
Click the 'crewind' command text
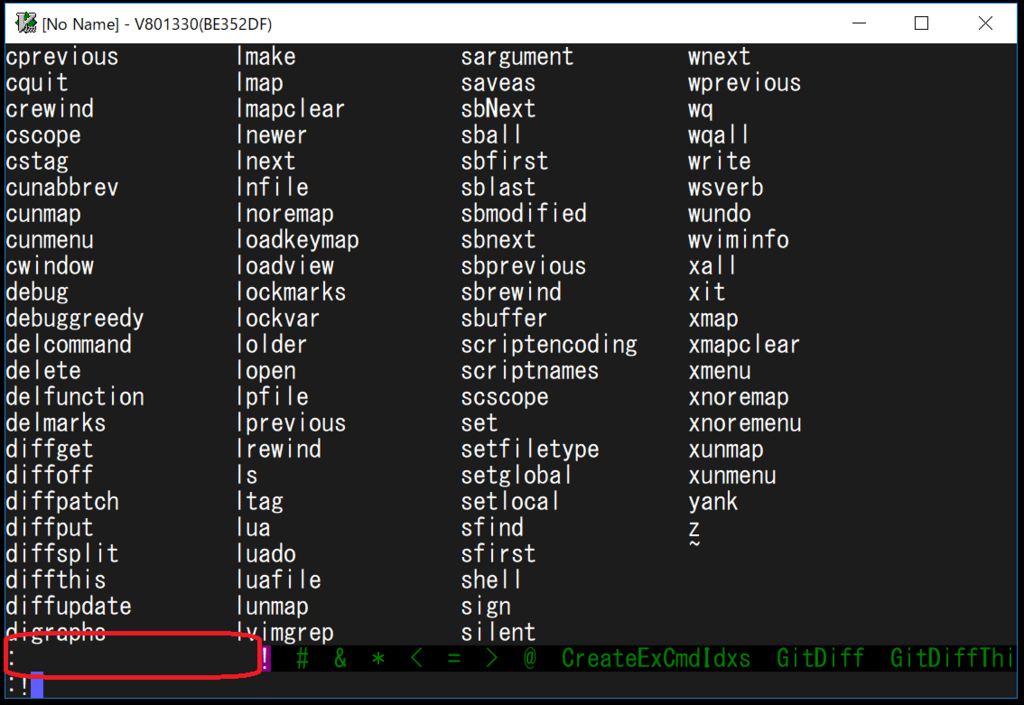tap(50, 109)
